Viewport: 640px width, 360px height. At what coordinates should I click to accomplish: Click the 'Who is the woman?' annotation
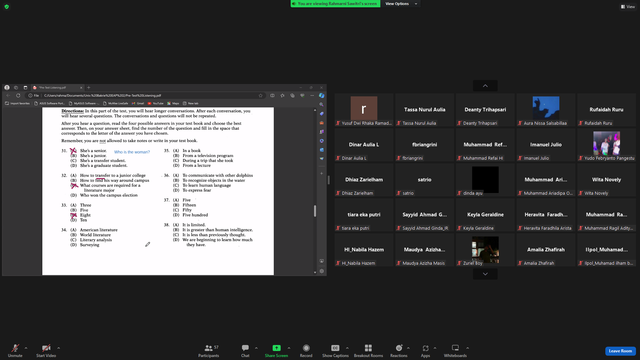tap(132, 152)
